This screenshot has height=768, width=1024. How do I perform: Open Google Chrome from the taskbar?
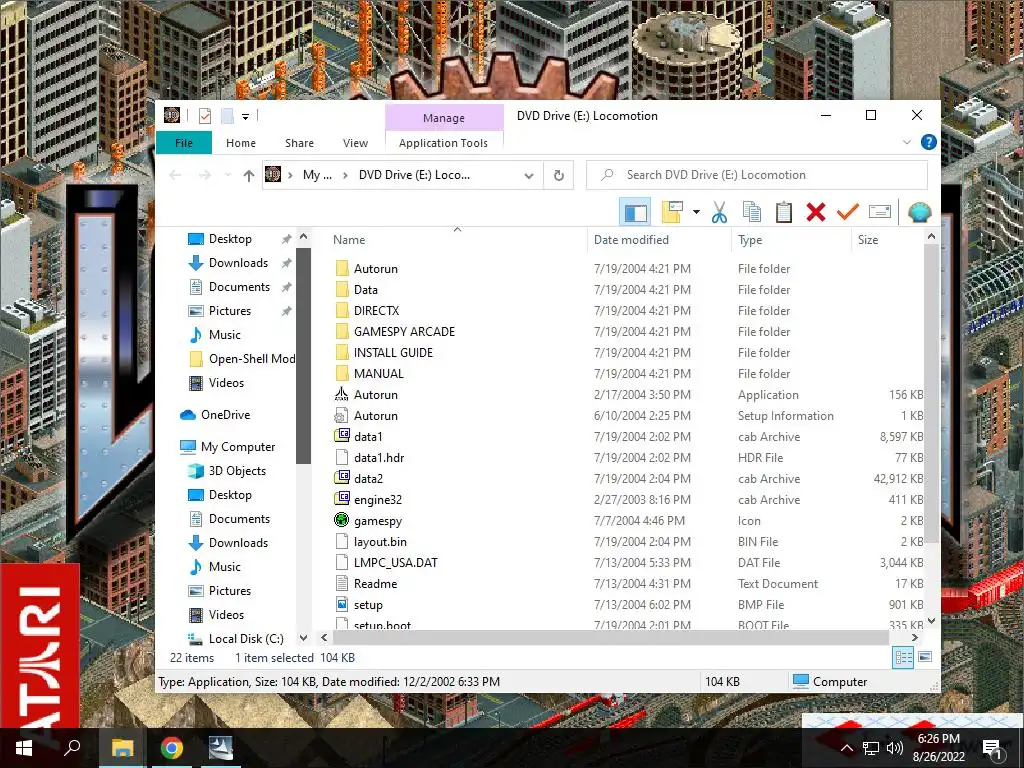172,748
